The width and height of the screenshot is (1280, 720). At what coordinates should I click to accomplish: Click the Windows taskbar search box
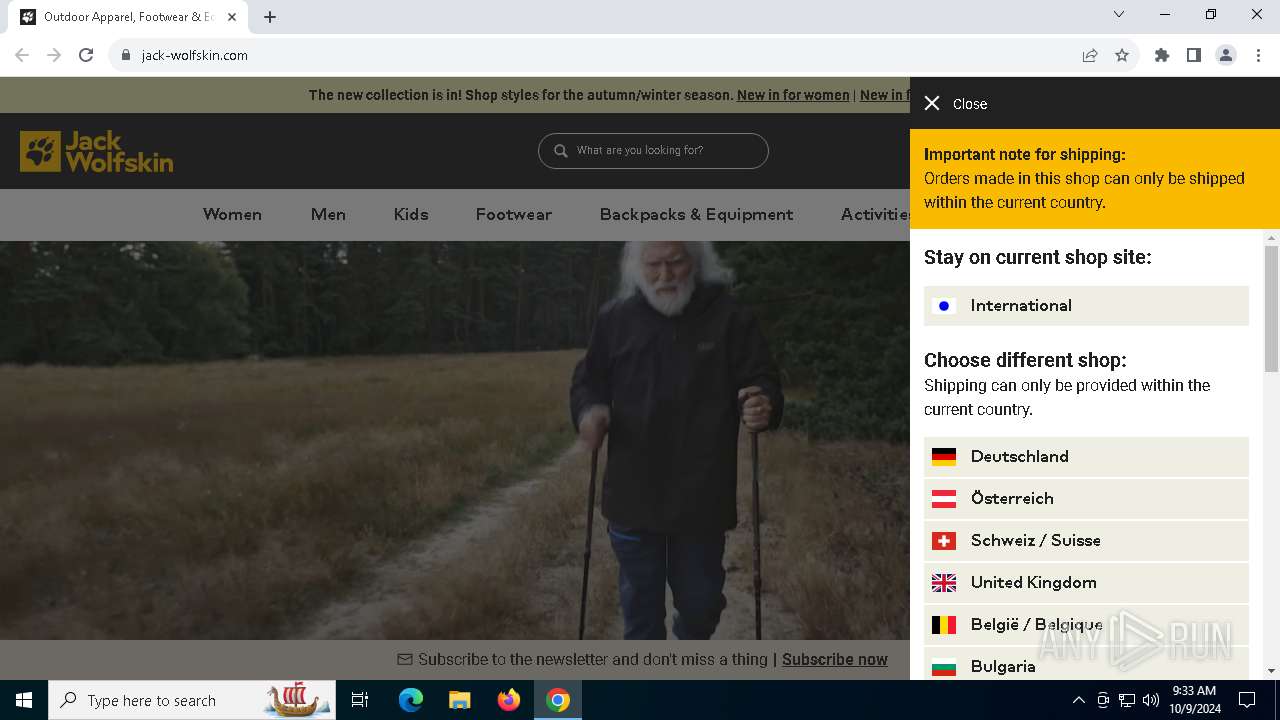(191, 700)
